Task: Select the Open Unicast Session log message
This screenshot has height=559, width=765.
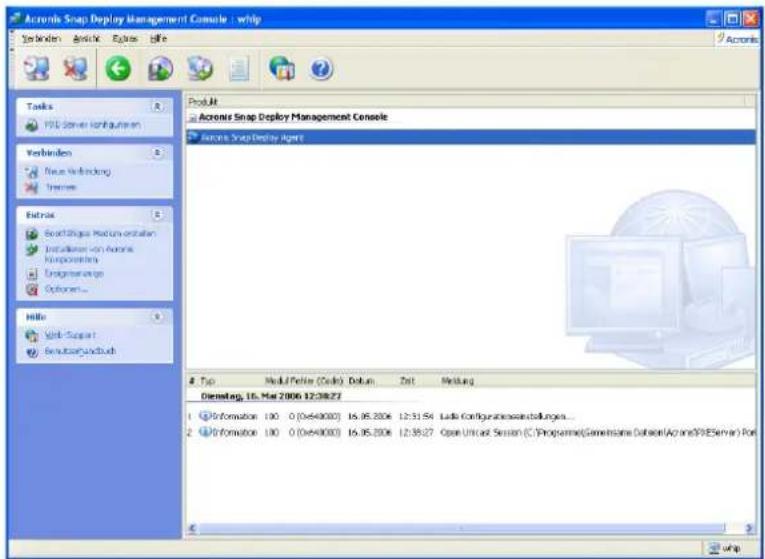Action: pos(598,433)
